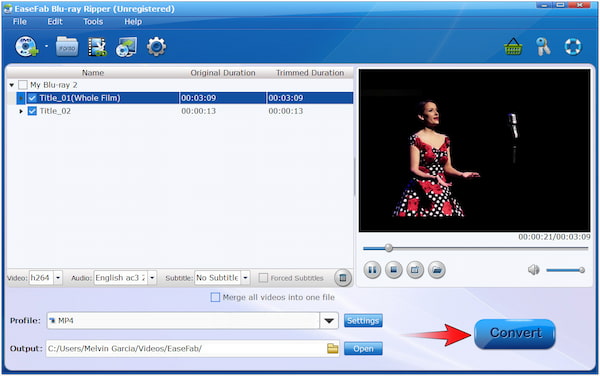Open the Profile MP4 dropdown arrow
The width and height of the screenshot is (600, 376).
point(329,321)
